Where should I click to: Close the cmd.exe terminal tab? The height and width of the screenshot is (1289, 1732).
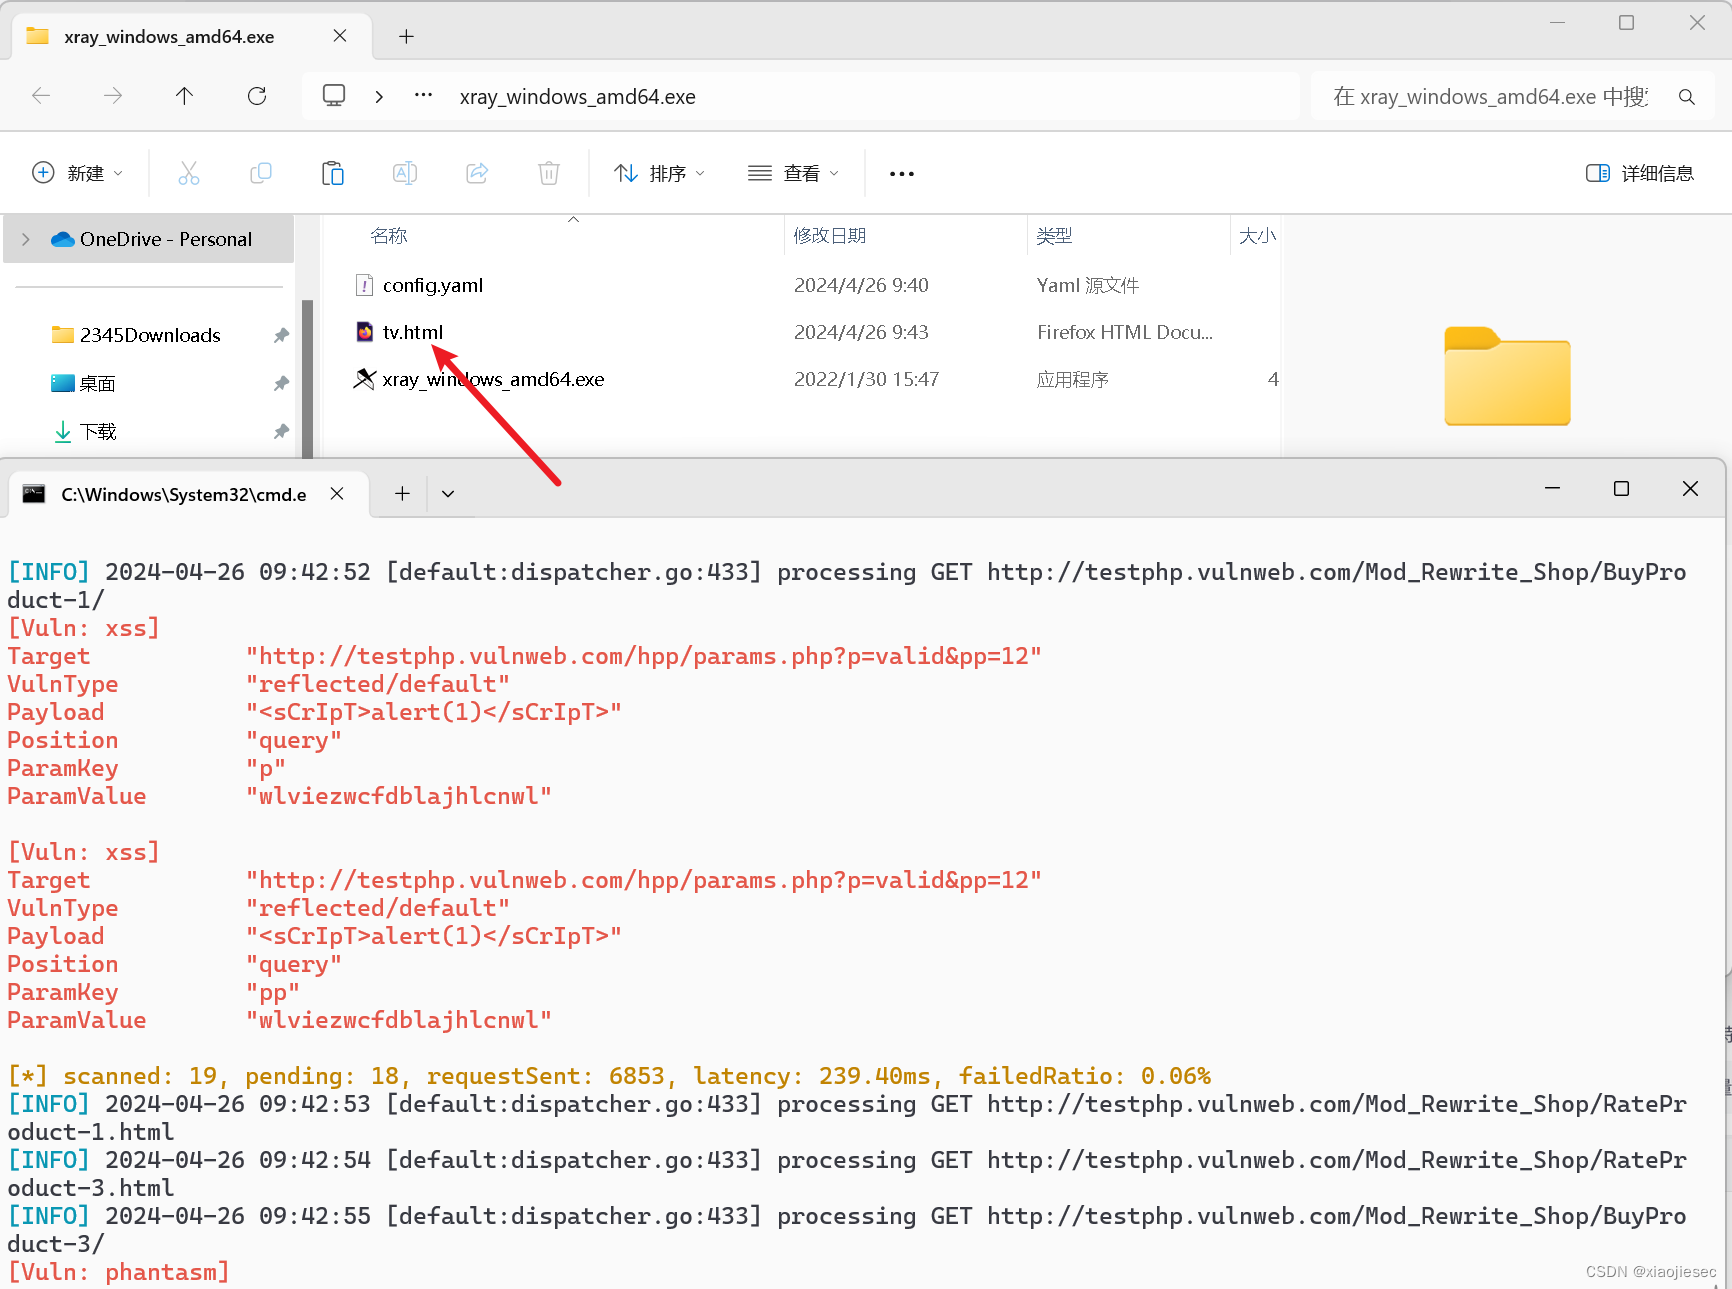(338, 494)
